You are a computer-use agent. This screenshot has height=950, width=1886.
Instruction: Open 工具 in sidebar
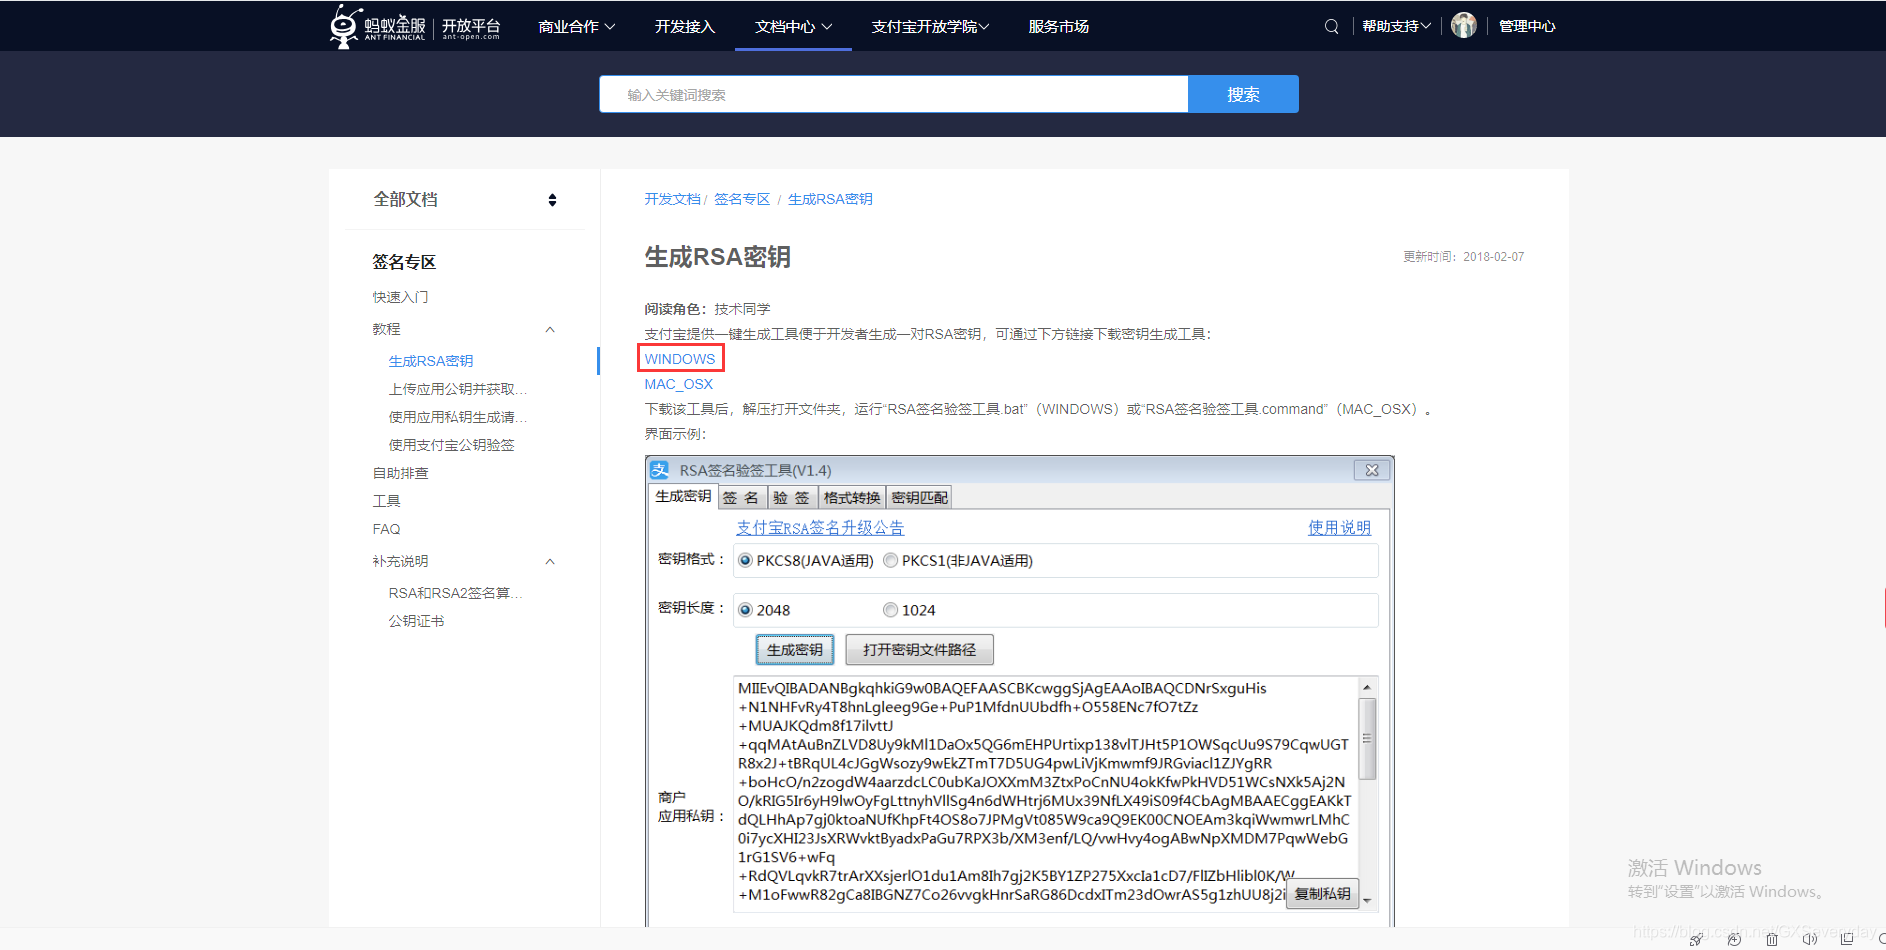coord(386,501)
